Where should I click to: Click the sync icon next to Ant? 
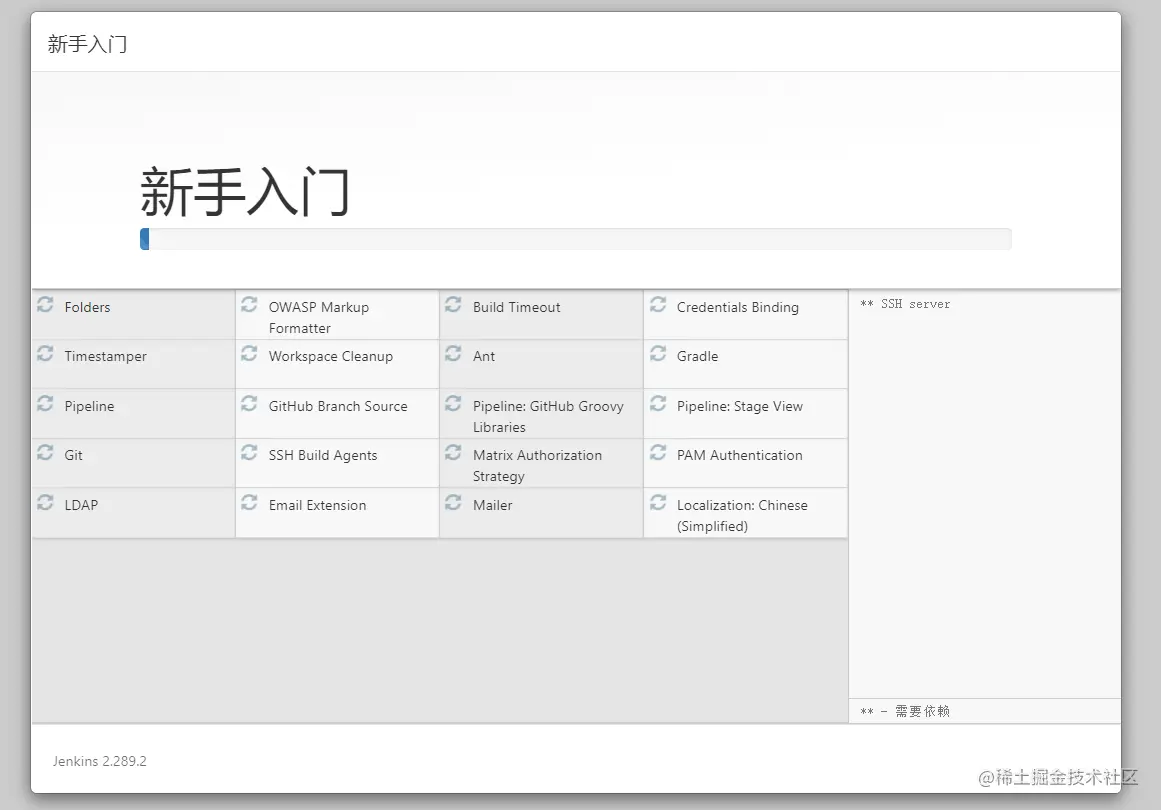click(454, 353)
